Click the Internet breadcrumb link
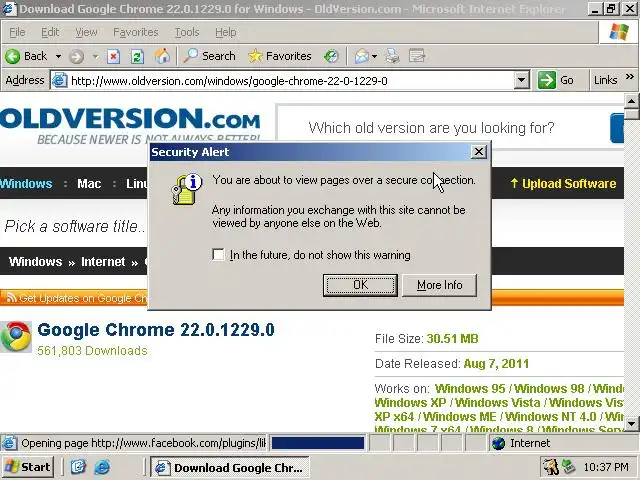The image size is (640, 480). 103,262
